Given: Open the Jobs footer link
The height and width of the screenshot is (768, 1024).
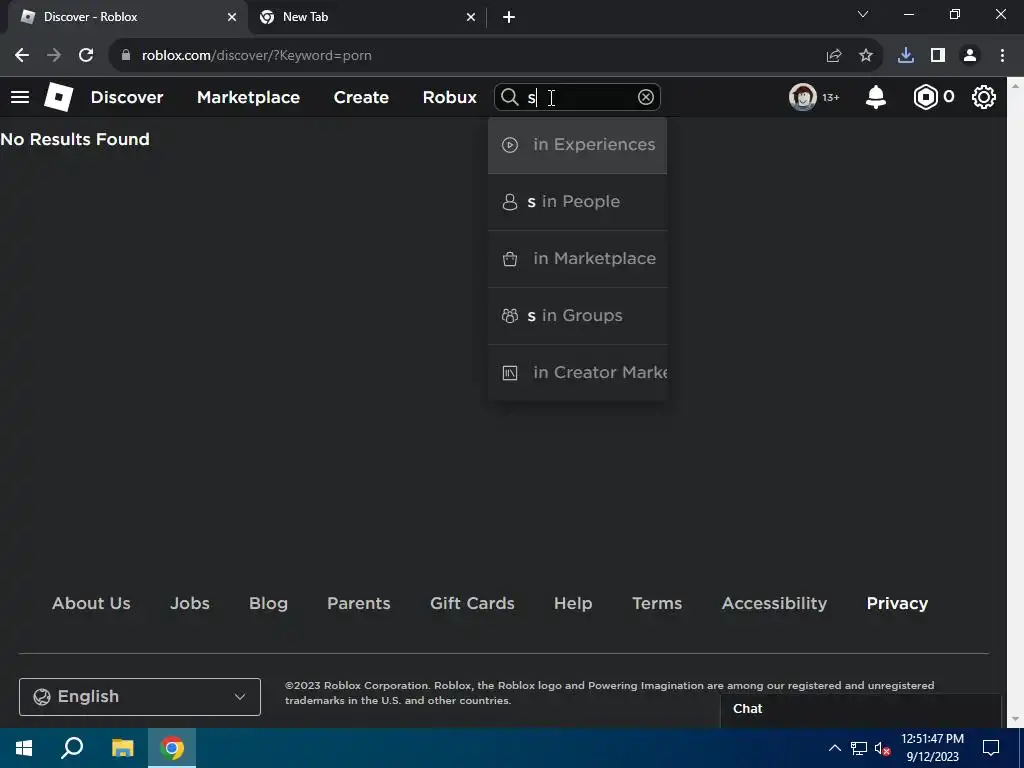Looking at the screenshot, I should 189,603.
